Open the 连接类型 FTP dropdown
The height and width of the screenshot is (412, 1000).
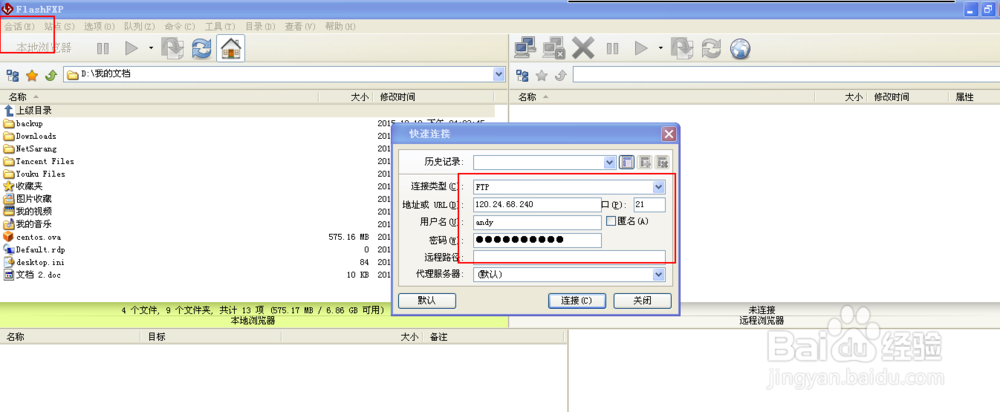(659, 187)
